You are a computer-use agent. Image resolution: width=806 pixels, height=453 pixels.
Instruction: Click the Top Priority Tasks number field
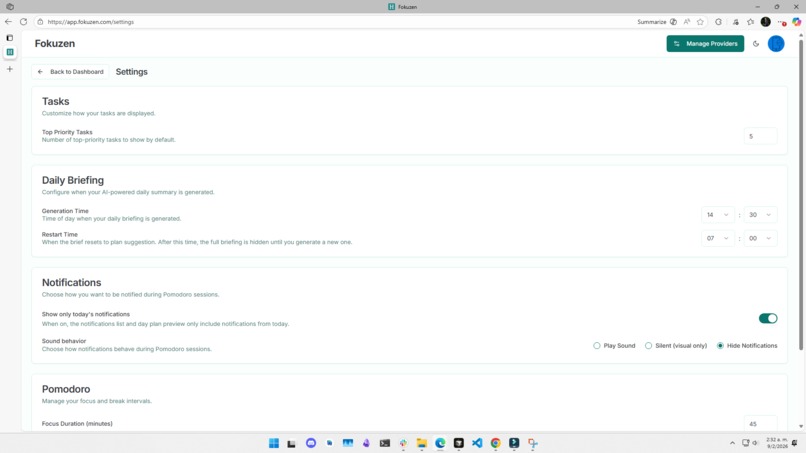760,136
